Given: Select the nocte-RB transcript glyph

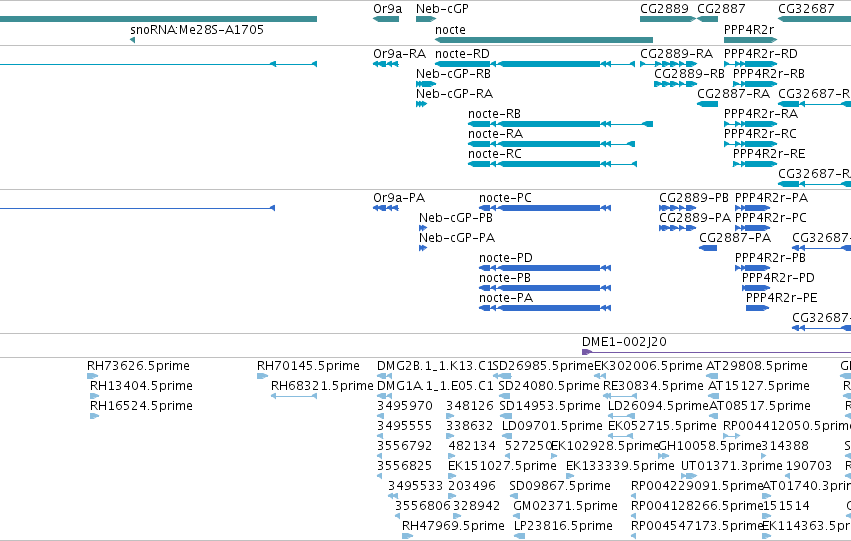Looking at the screenshot, I should pos(560,124).
